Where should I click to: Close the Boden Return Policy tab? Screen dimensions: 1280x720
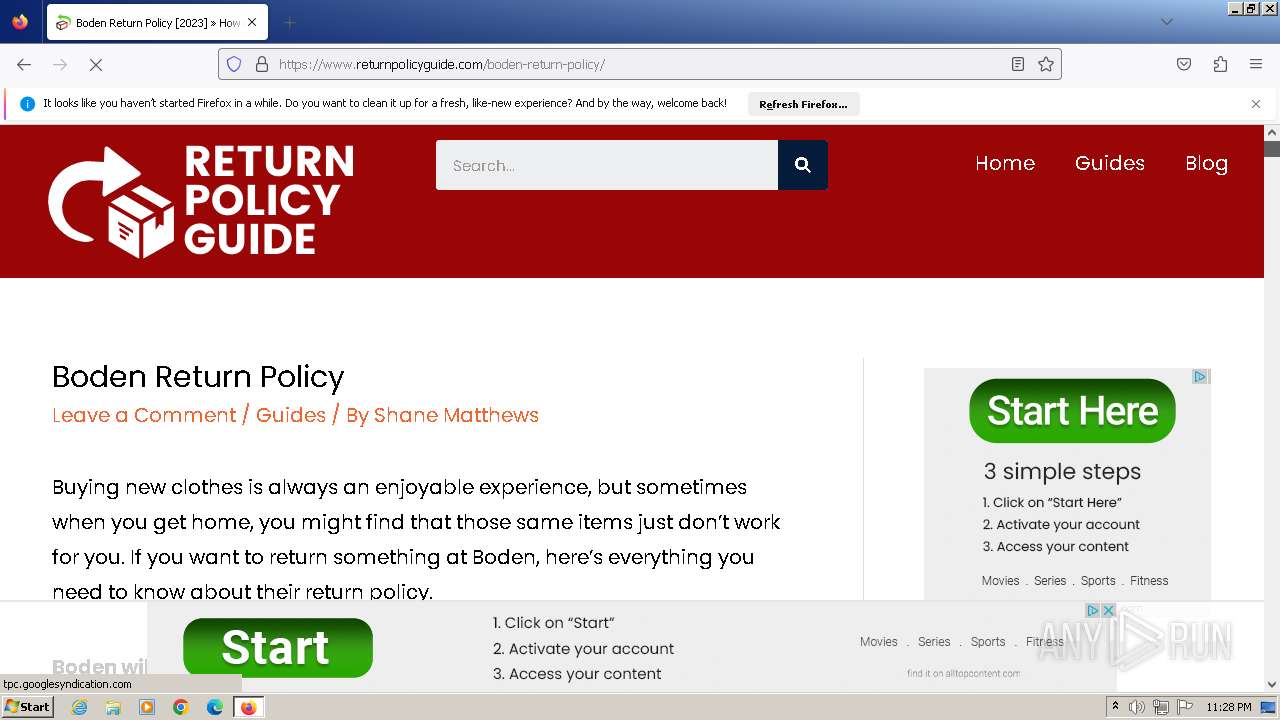point(252,22)
